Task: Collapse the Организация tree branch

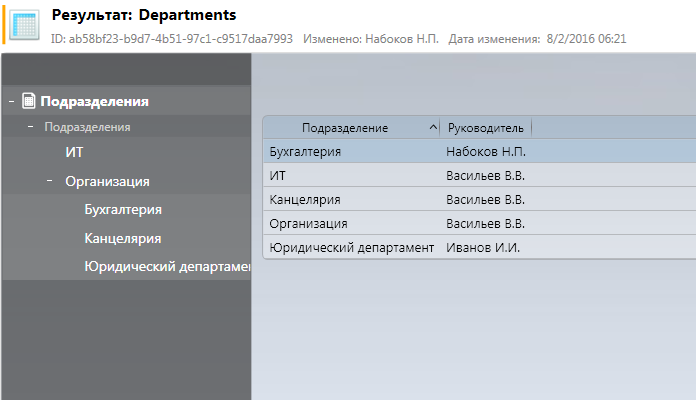Action: coord(49,181)
